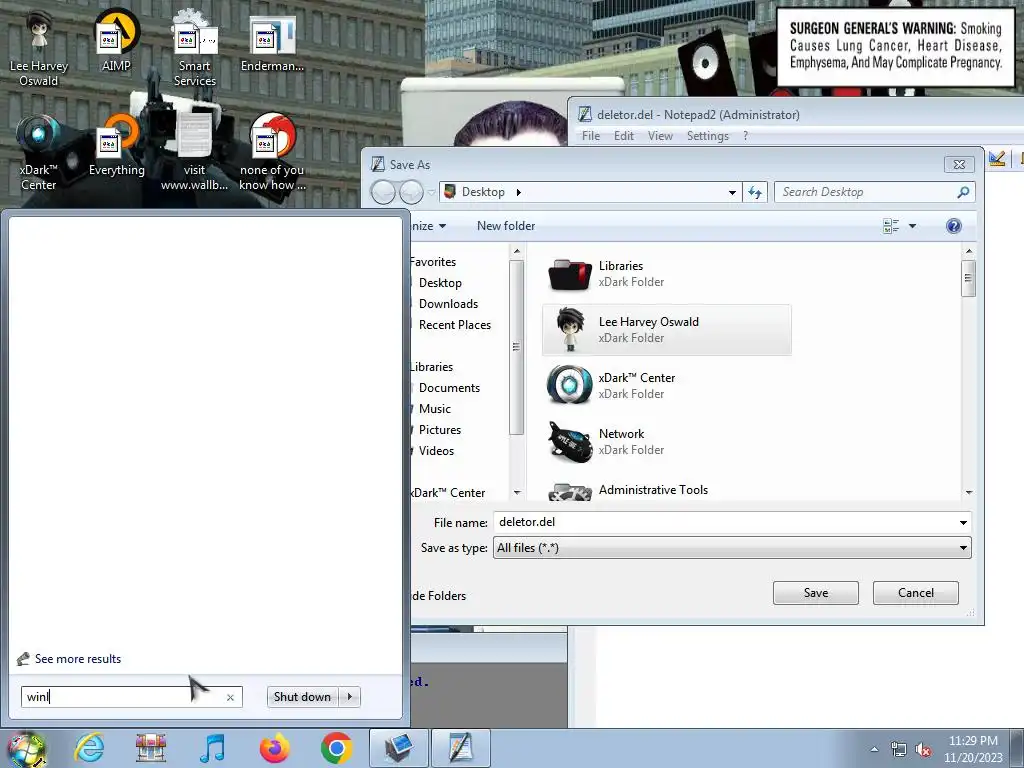
Task: Select Libraries folder in file list
Action: pos(666,274)
